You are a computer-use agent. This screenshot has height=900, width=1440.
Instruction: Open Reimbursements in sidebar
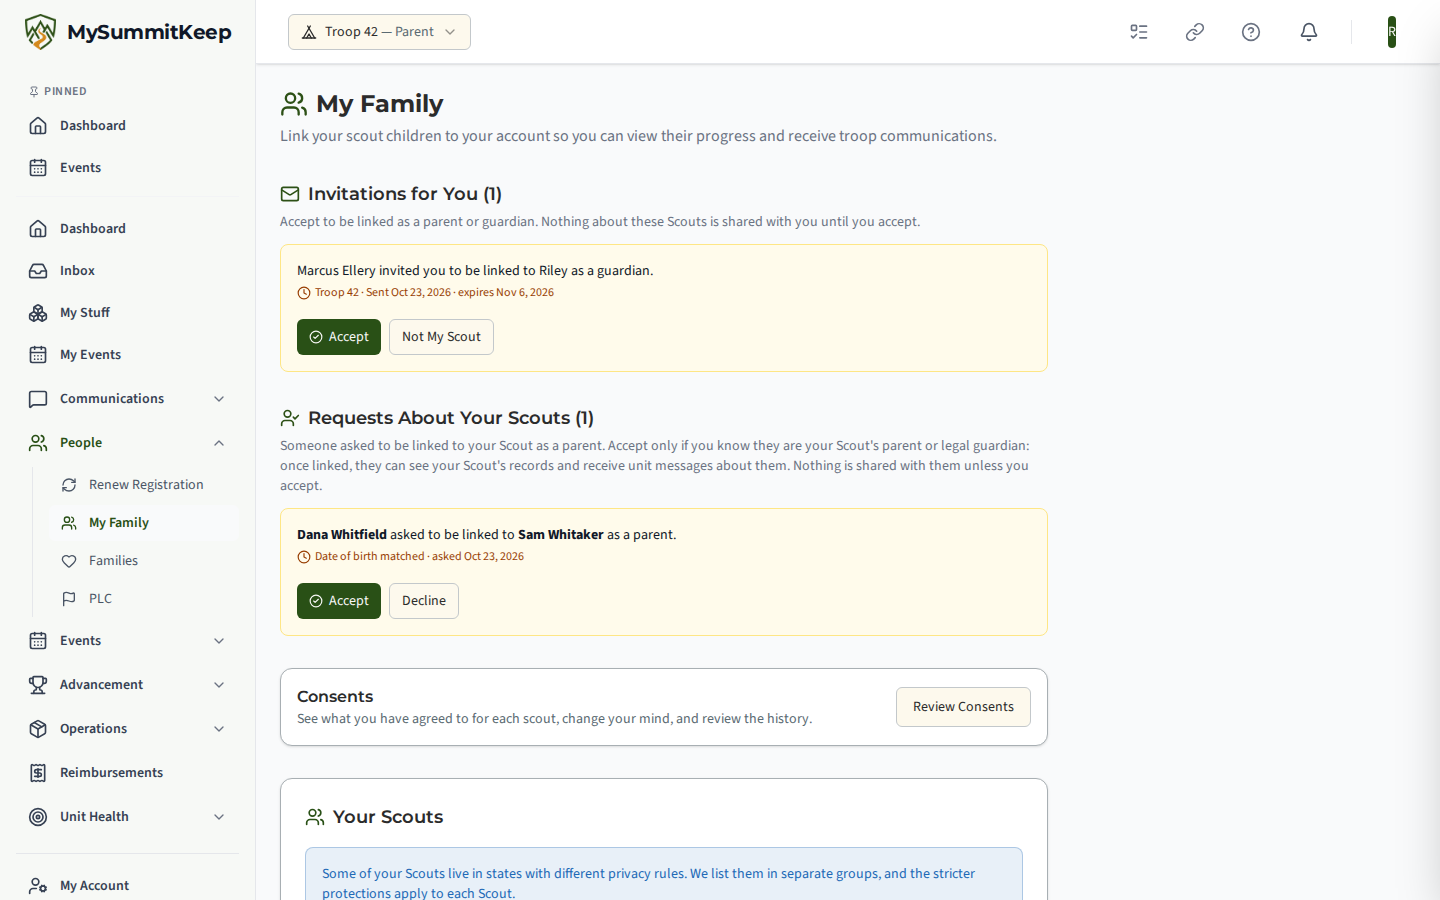(128, 773)
